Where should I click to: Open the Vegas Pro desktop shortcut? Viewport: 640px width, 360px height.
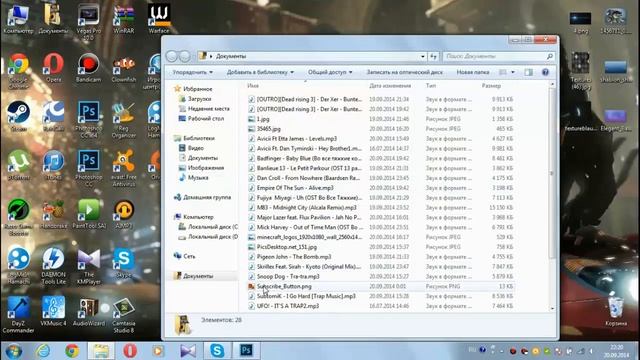pyautogui.click(x=89, y=21)
